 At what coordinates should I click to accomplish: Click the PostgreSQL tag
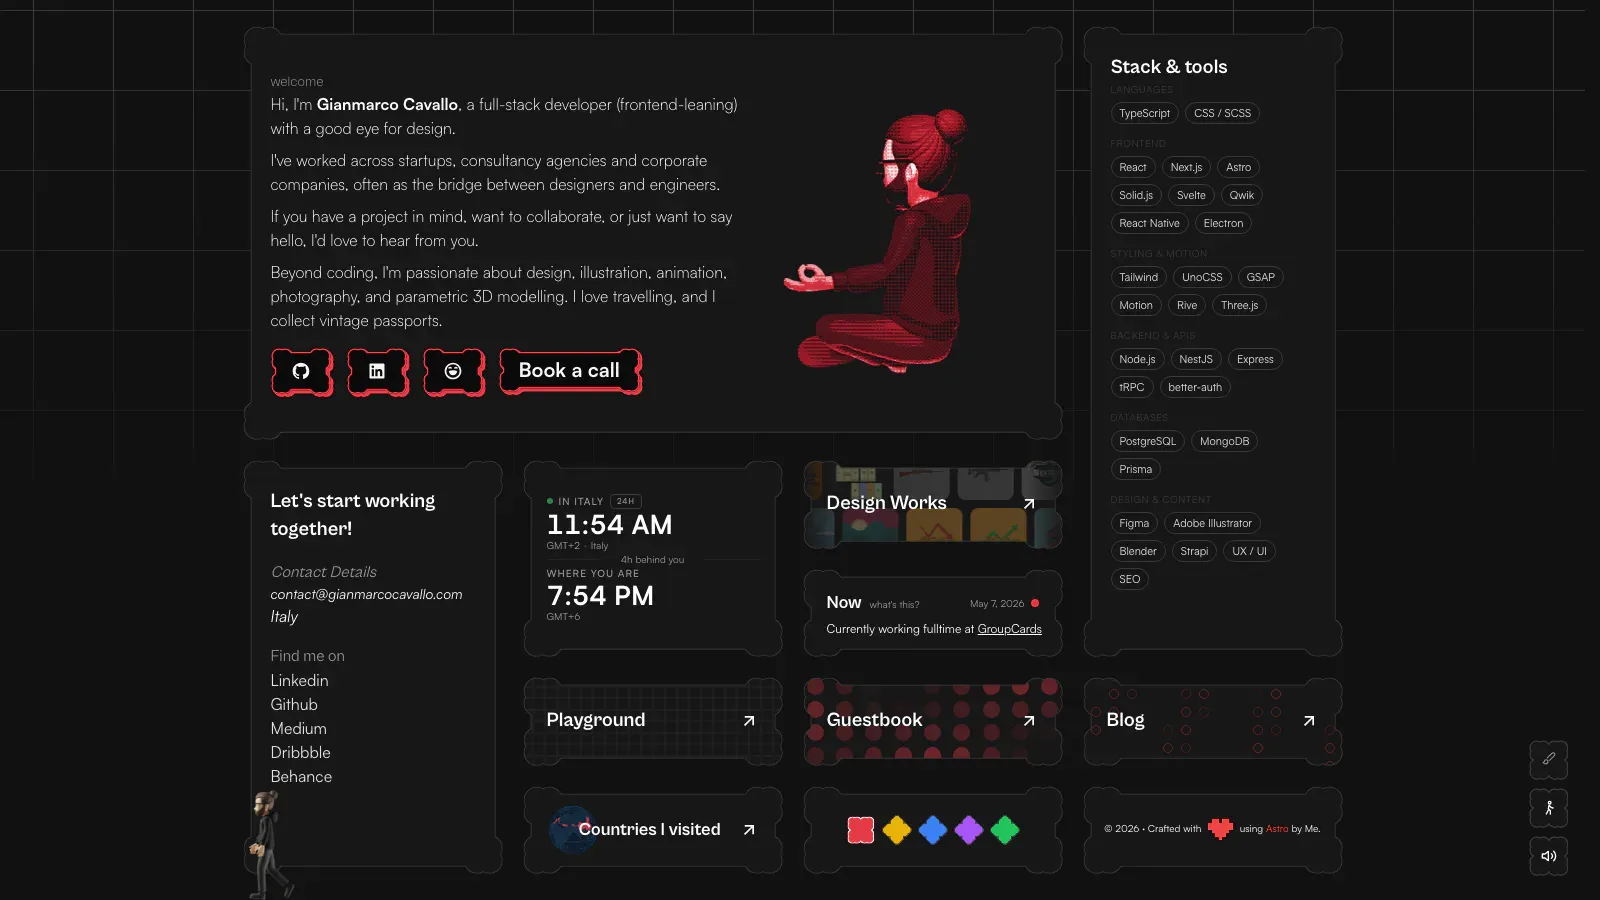tap(1147, 441)
